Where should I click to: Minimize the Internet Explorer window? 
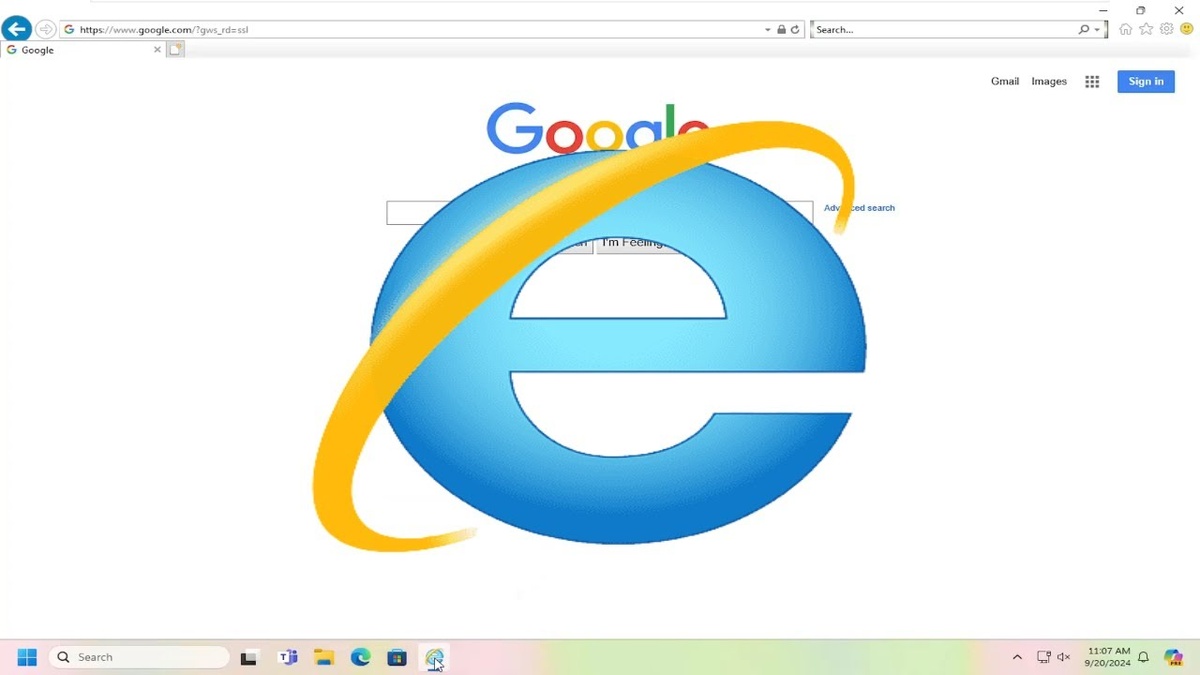1103,11
